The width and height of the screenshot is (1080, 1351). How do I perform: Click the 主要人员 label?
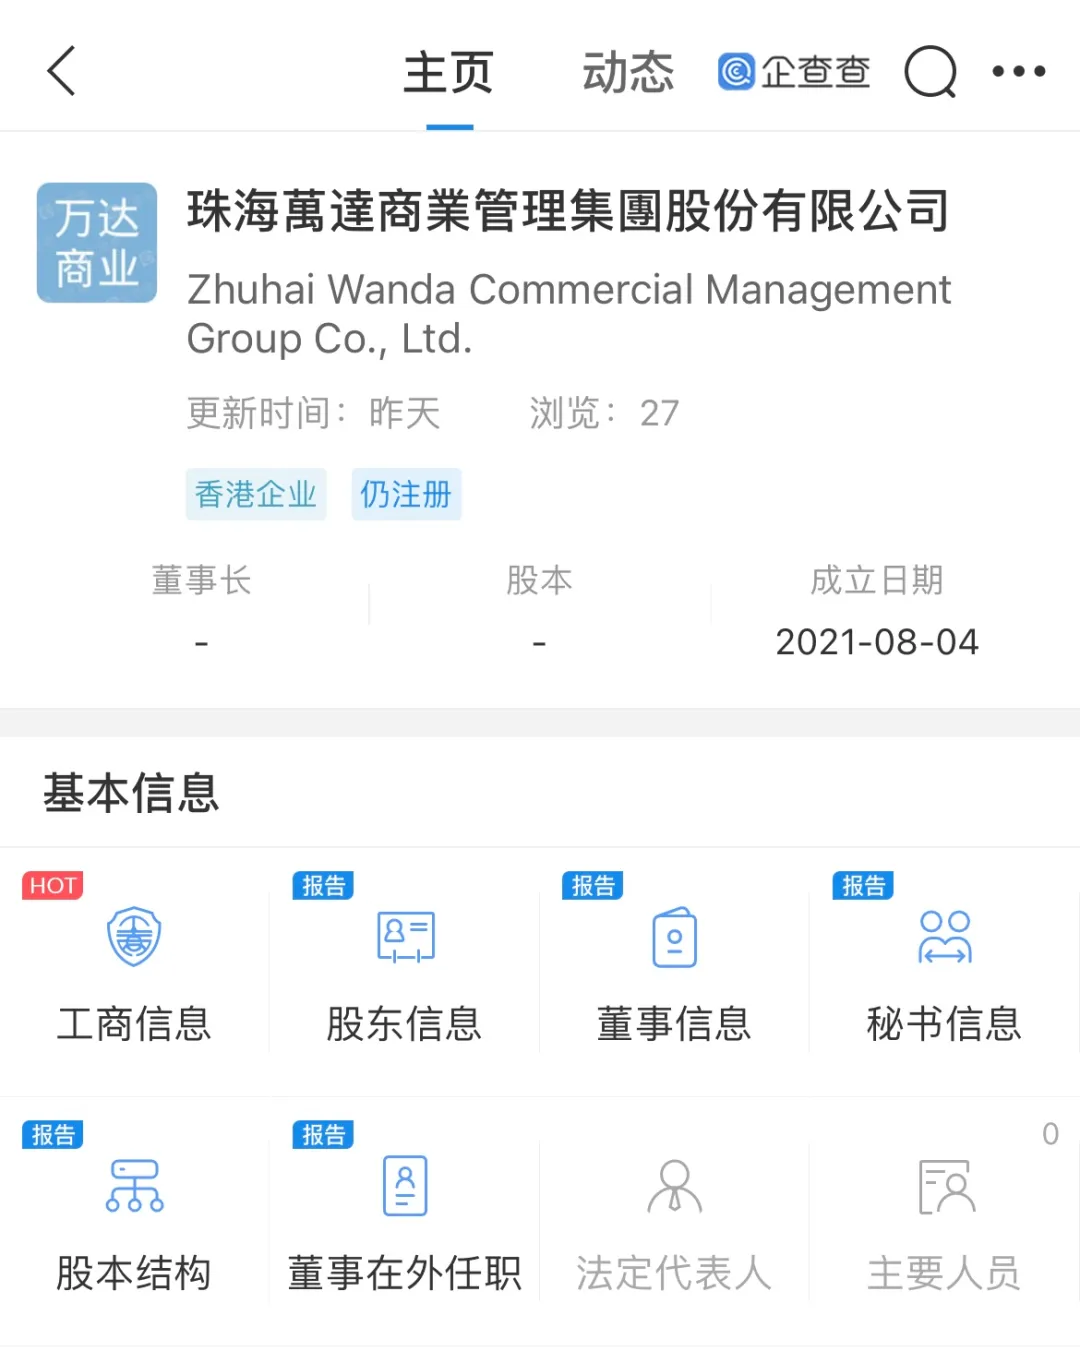[945, 1273]
